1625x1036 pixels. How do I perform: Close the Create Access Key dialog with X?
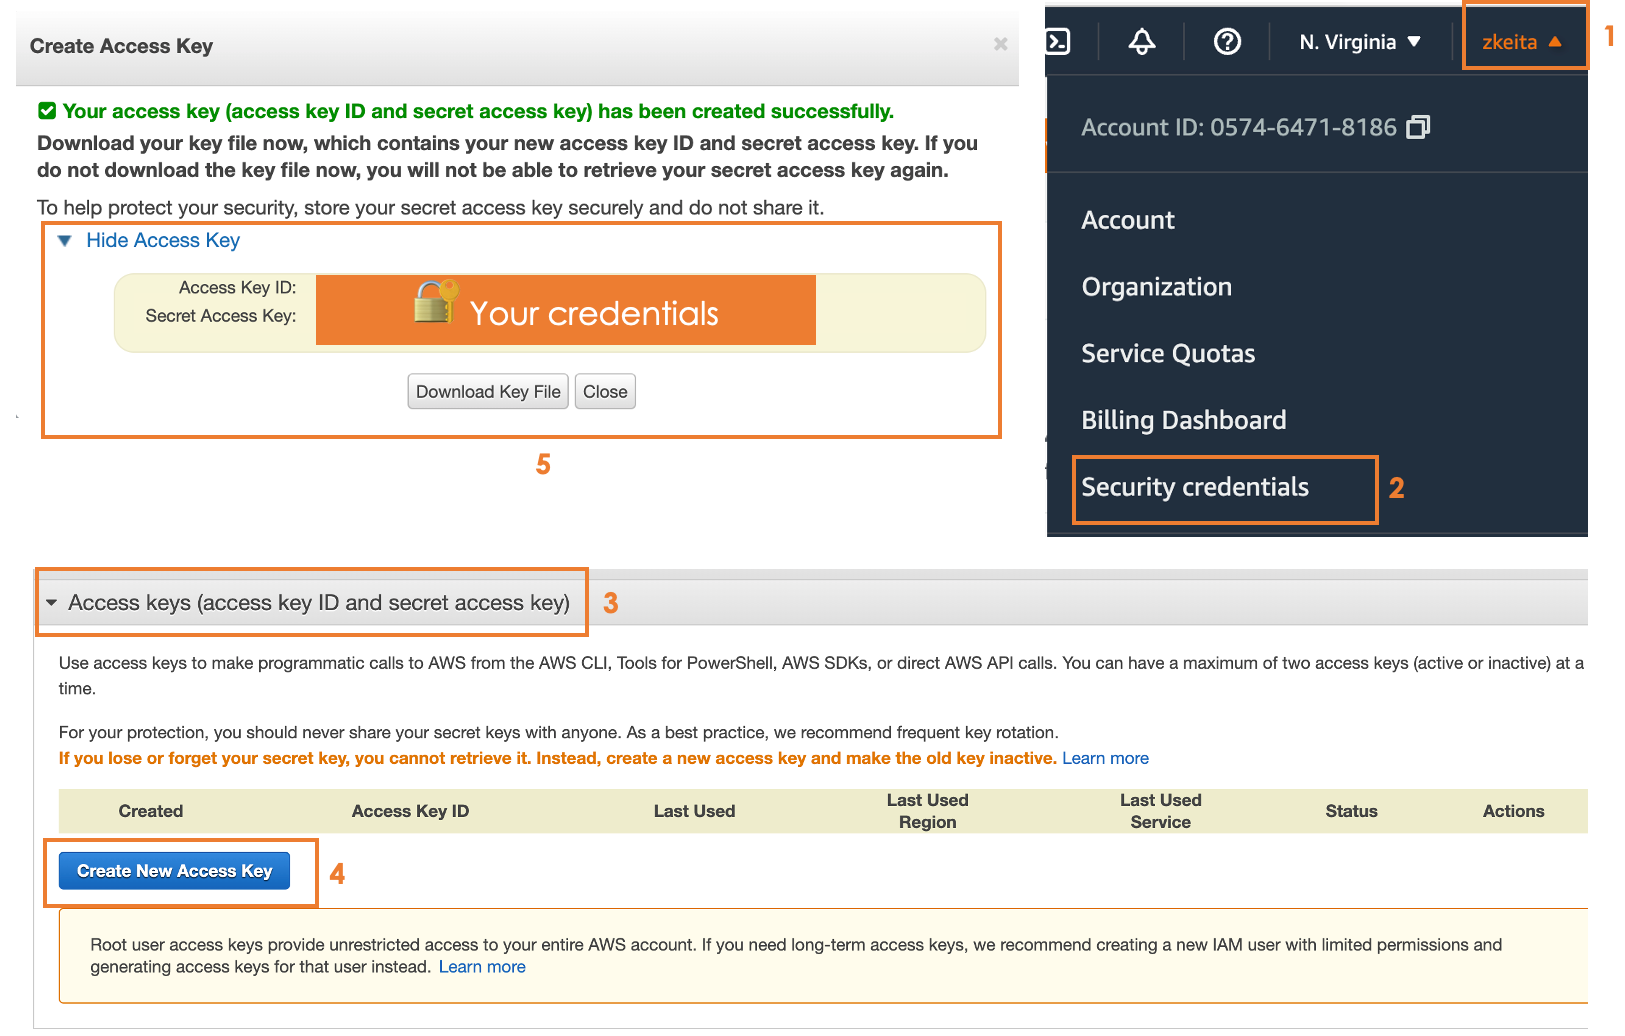coord(1000,44)
